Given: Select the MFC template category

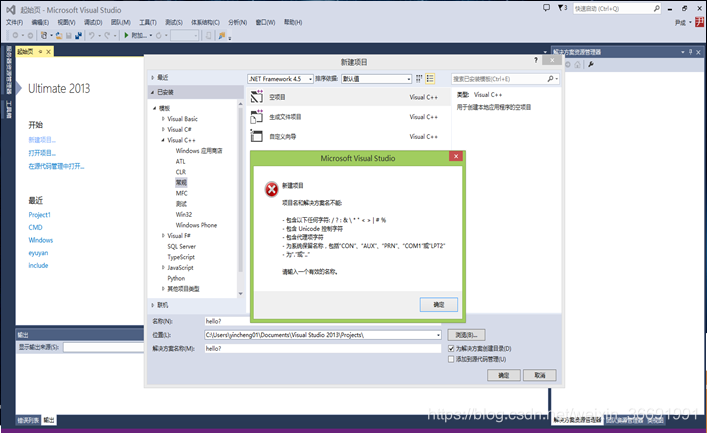Looking at the screenshot, I should [182, 193].
